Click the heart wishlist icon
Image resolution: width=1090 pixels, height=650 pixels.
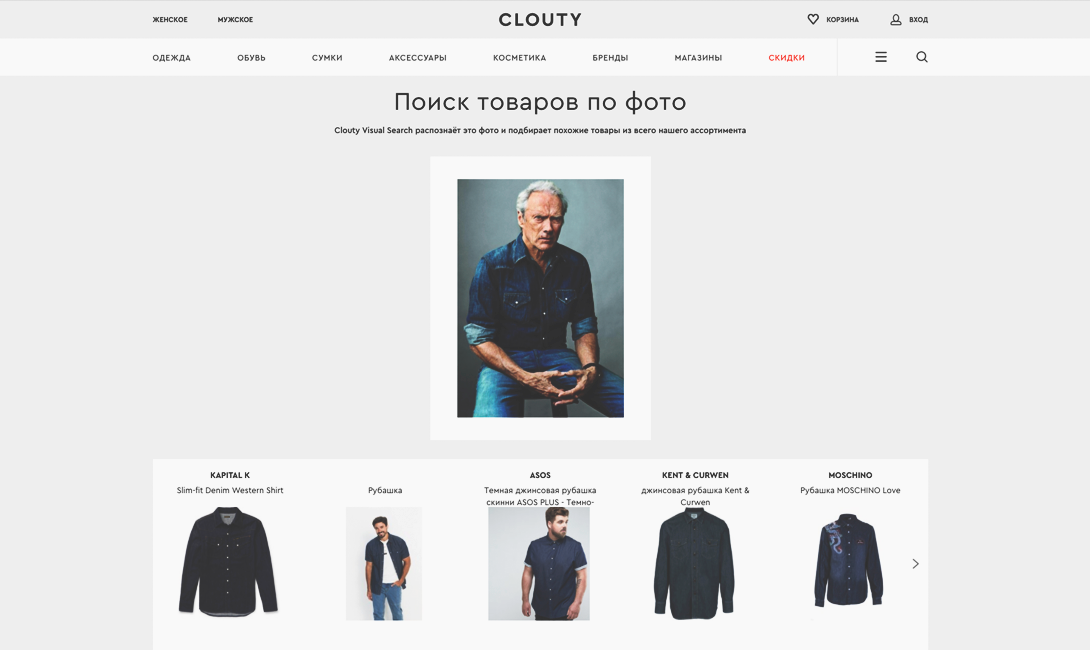point(813,19)
